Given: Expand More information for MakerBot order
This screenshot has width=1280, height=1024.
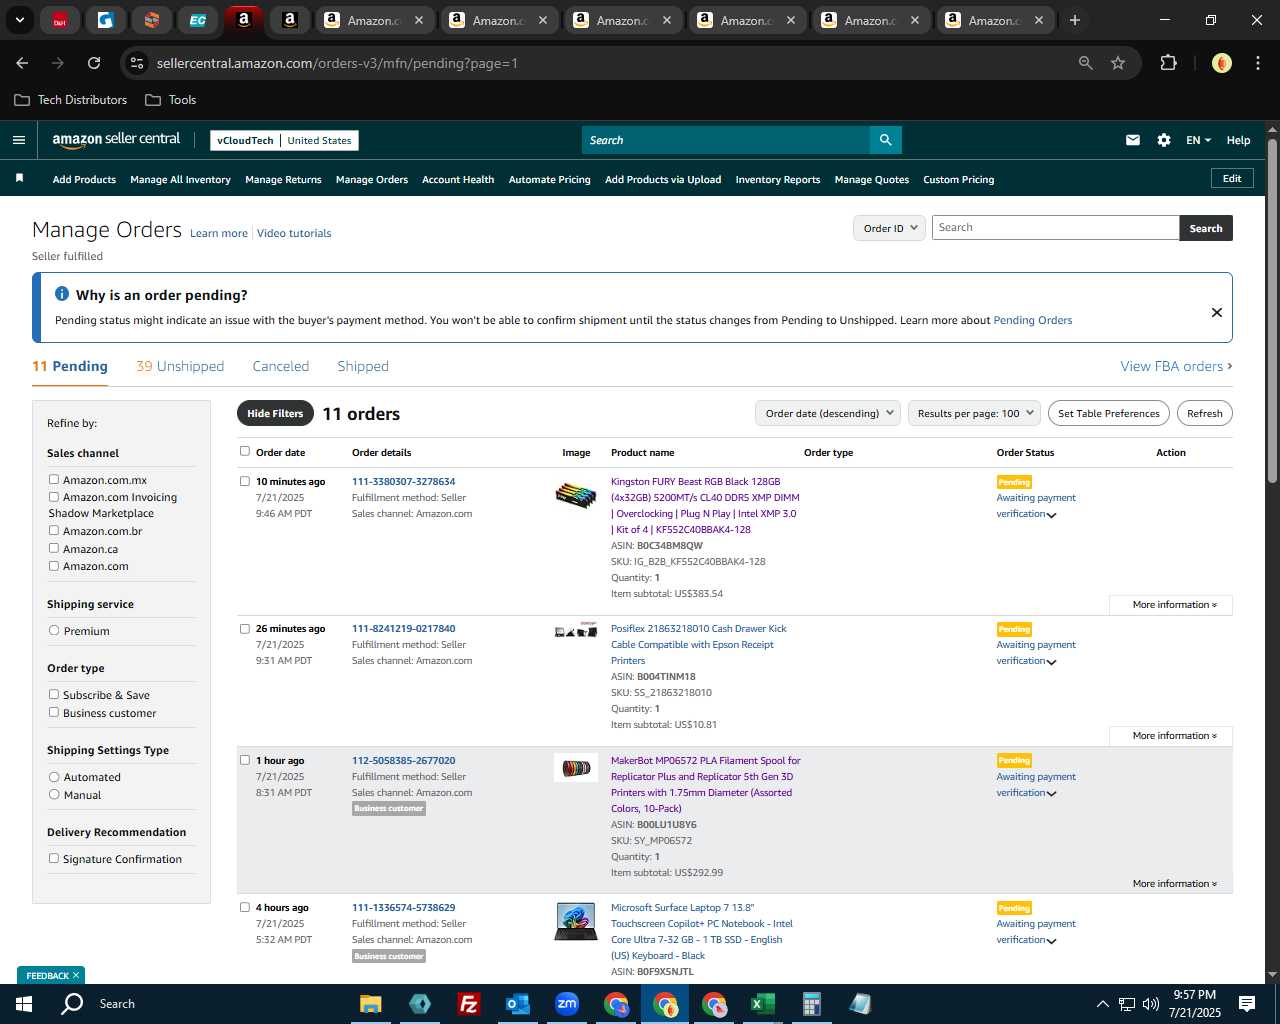Looking at the screenshot, I should coord(1174,884).
